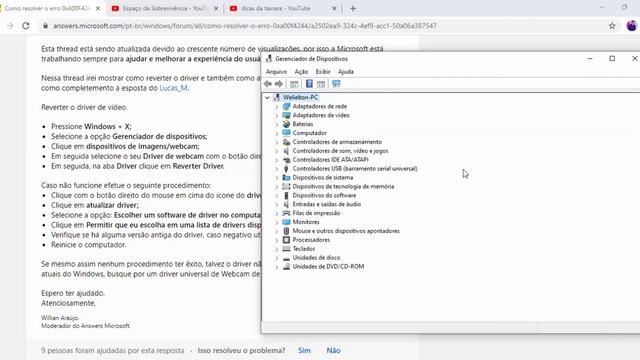The image size is (640, 360).
Task: Click the monitor icon beside Computador
Action: [286, 133]
